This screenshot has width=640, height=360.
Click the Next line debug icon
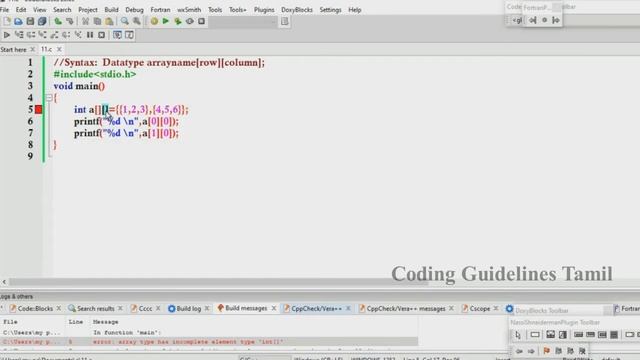pos(31,35)
